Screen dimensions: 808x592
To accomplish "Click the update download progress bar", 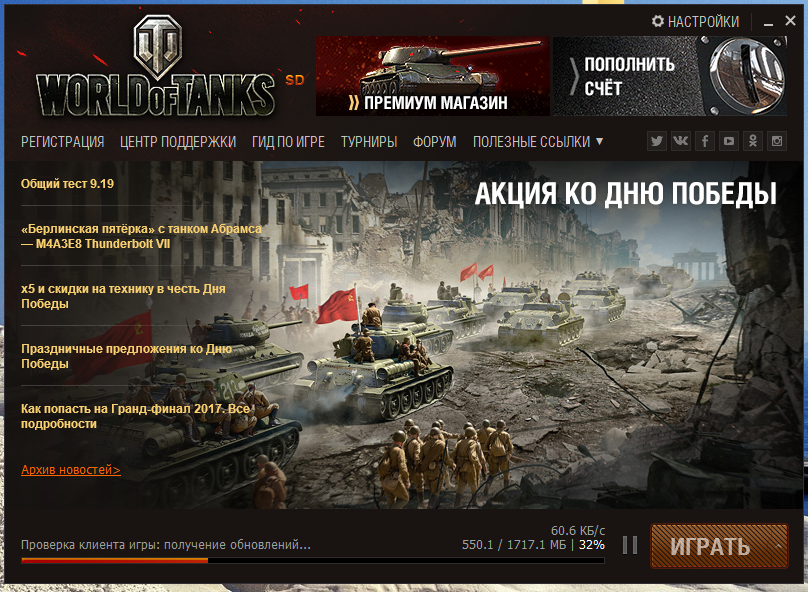I will tap(313, 561).
